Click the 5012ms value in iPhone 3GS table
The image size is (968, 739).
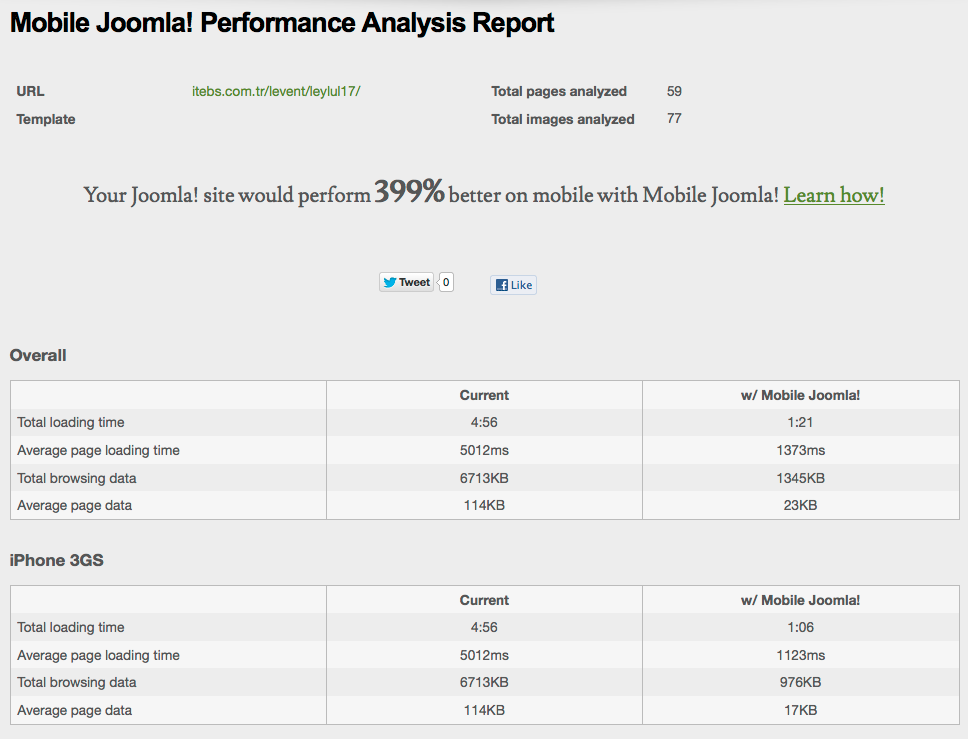coord(484,655)
